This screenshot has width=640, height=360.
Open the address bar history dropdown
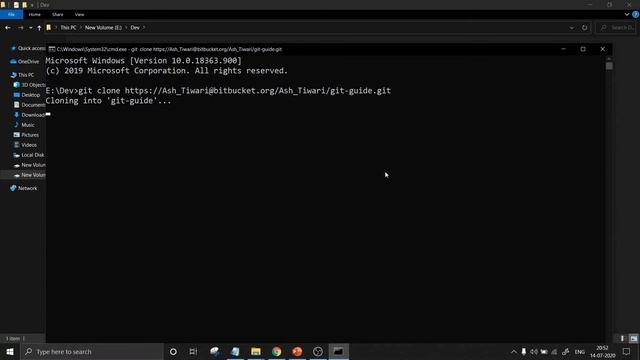pyautogui.click(x=571, y=28)
